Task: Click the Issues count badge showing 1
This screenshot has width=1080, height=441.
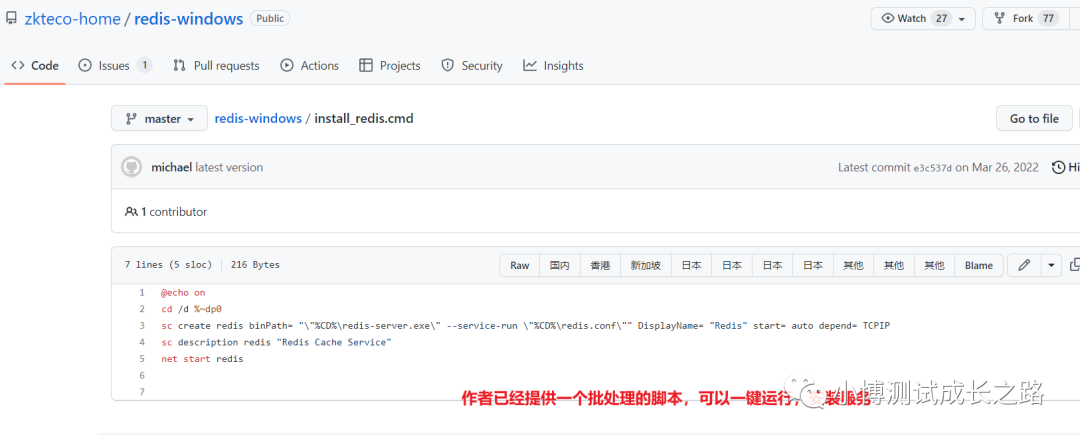Action: (144, 65)
